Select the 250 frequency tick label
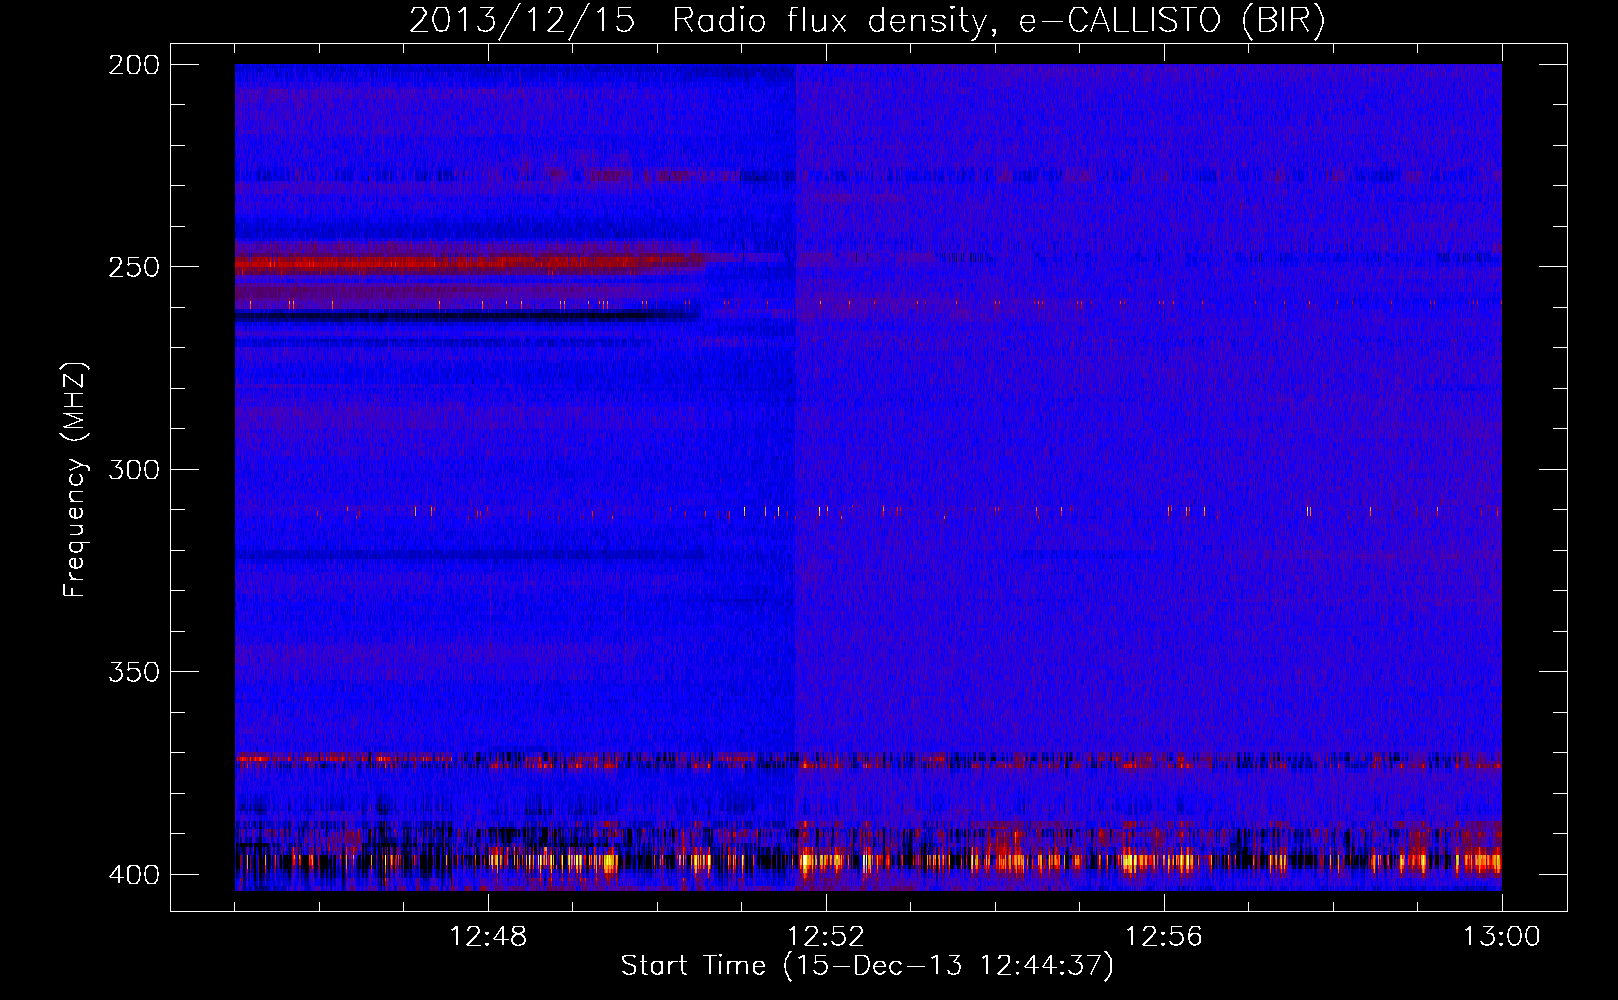Image resolution: width=1618 pixels, height=1000 pixels. point(133,267)
